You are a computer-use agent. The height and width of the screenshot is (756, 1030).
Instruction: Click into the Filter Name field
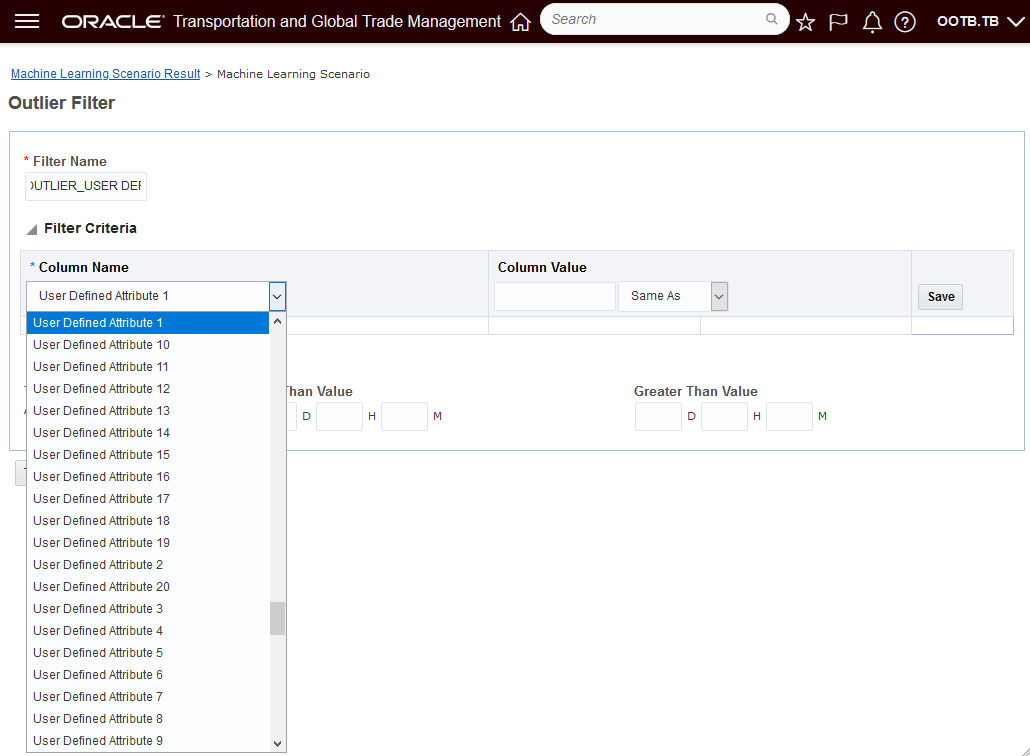pyautogui.click(x=86, y=186)
